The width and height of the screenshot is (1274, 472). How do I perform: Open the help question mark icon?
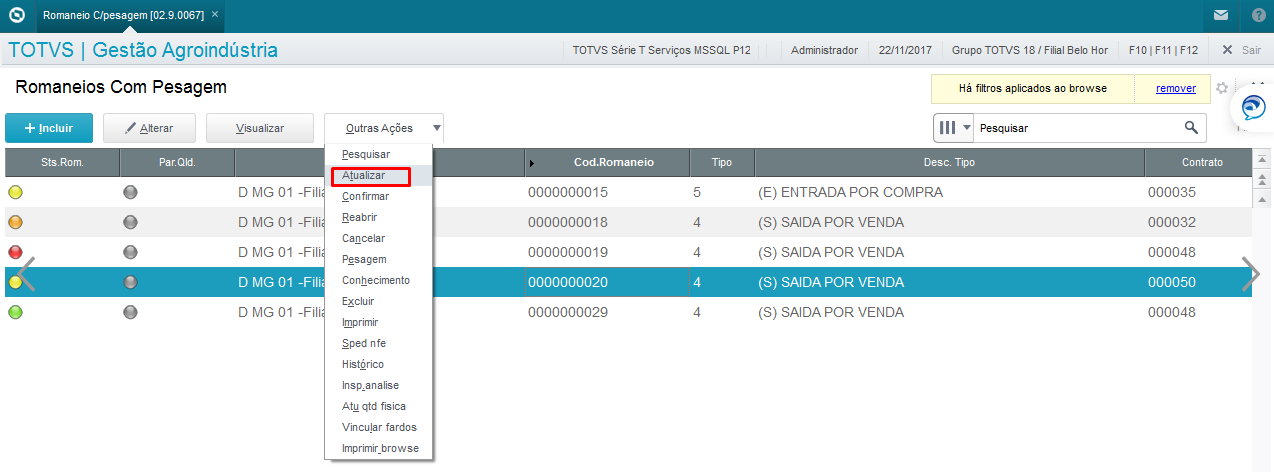pyautogui.click(x=1258, y=15)
